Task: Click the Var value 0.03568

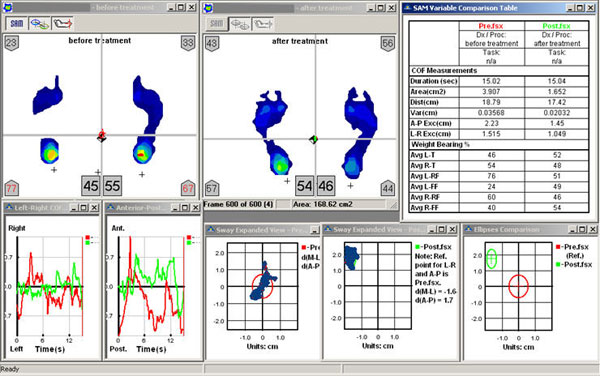Action: [x=491, y=113]
